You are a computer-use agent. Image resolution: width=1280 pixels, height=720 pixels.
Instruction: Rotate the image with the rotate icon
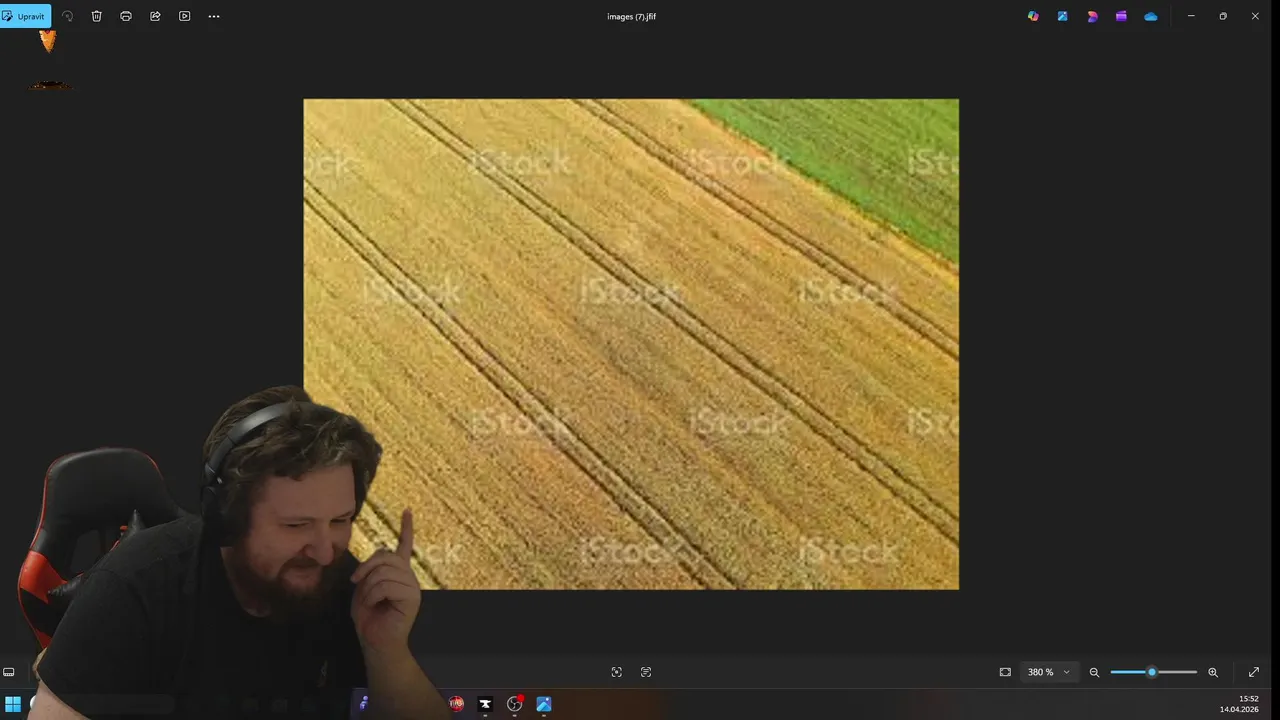point(68,16)
